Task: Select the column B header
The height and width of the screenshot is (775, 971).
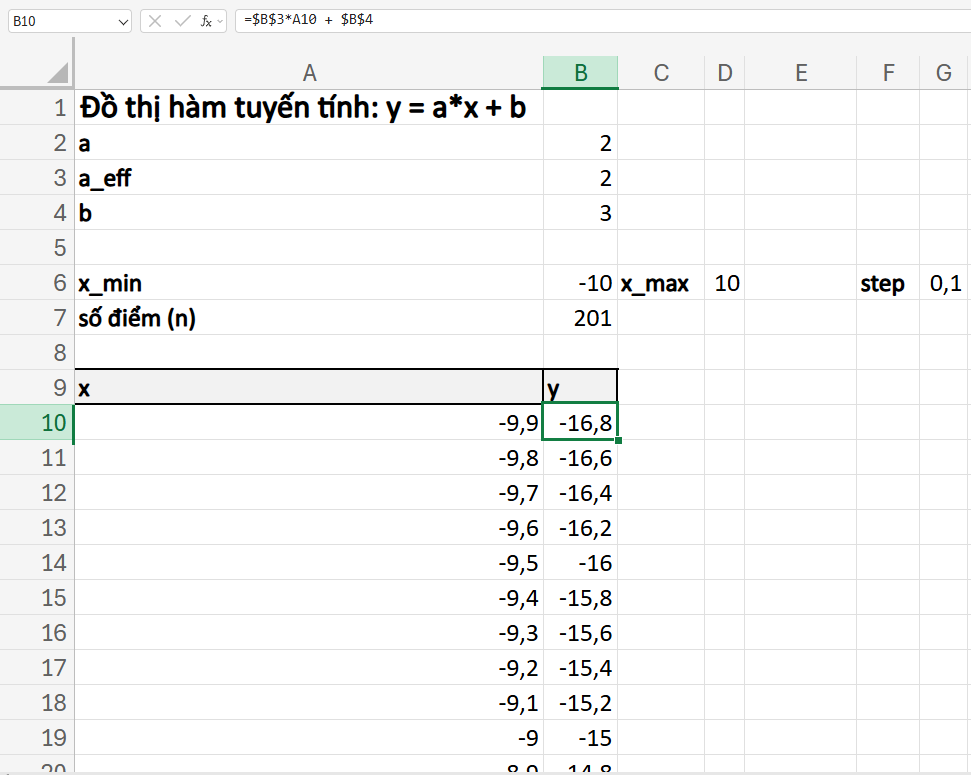Action: [579, 72]
